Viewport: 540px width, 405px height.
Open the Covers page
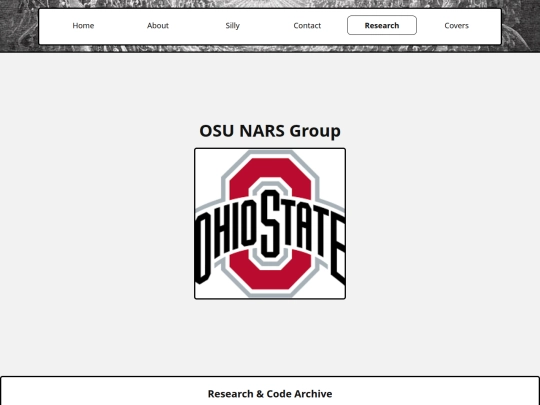point(457,25)
